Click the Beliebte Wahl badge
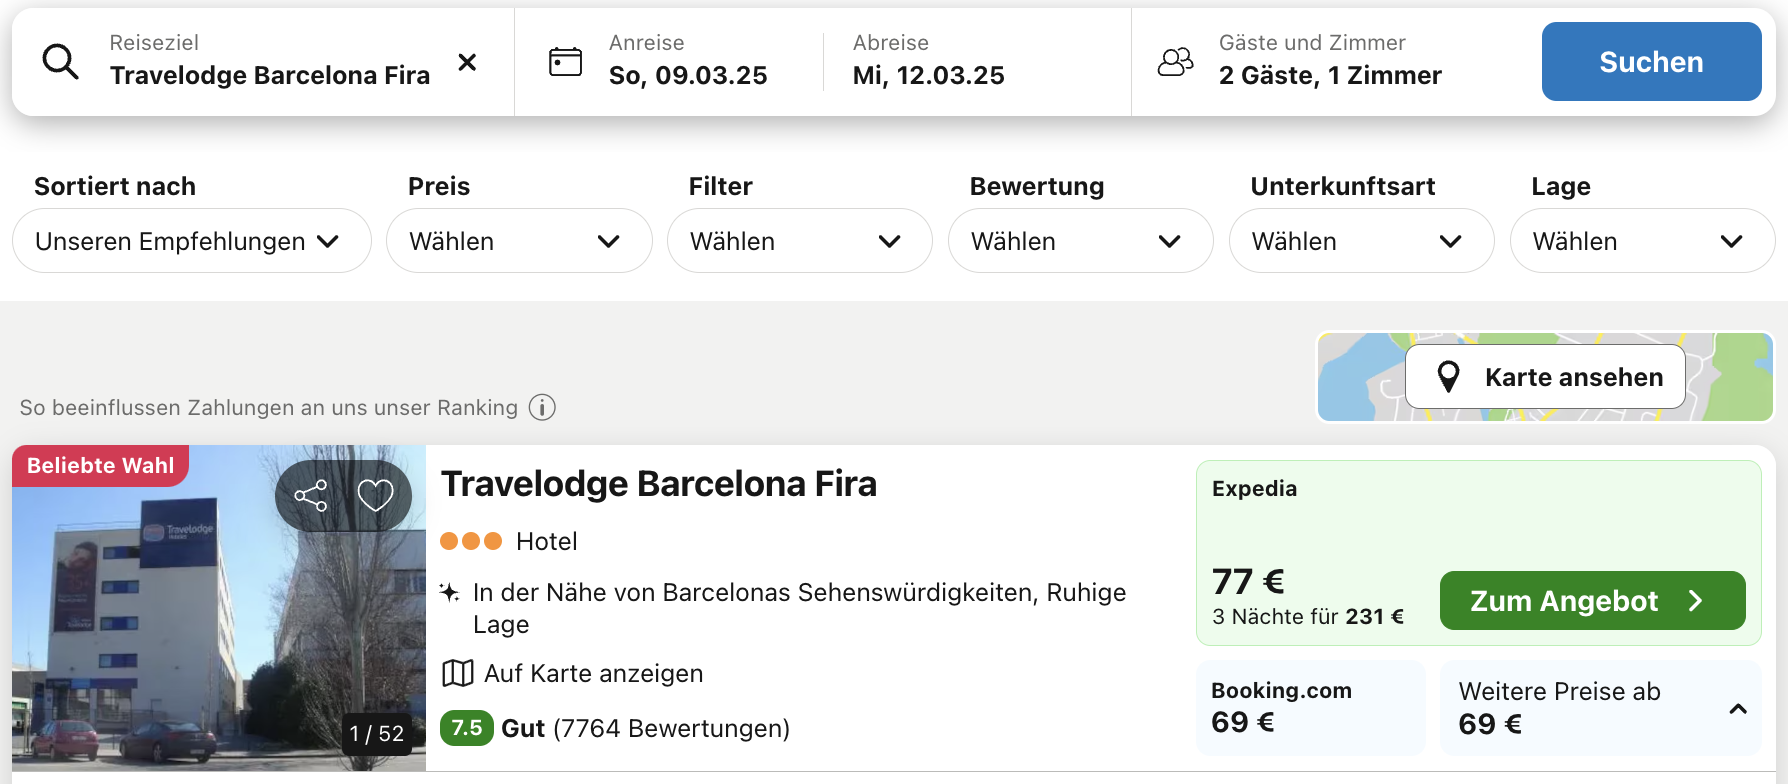Viewport: 1788px width, 784px height. 100,466
